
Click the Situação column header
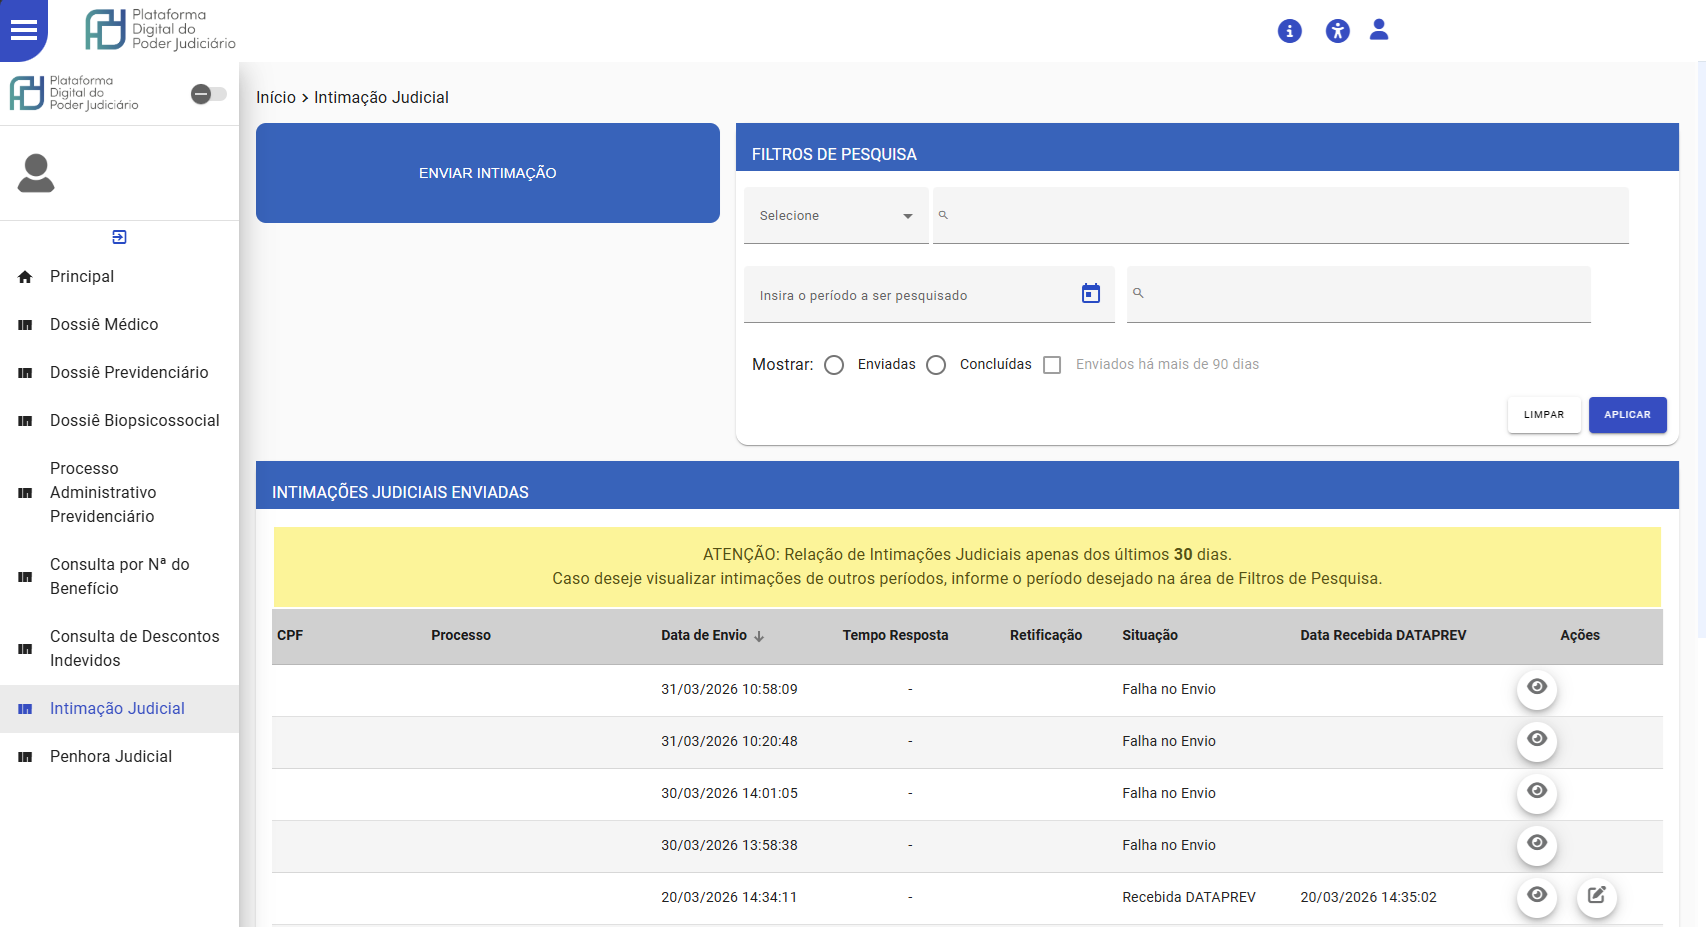(1150, 636)
